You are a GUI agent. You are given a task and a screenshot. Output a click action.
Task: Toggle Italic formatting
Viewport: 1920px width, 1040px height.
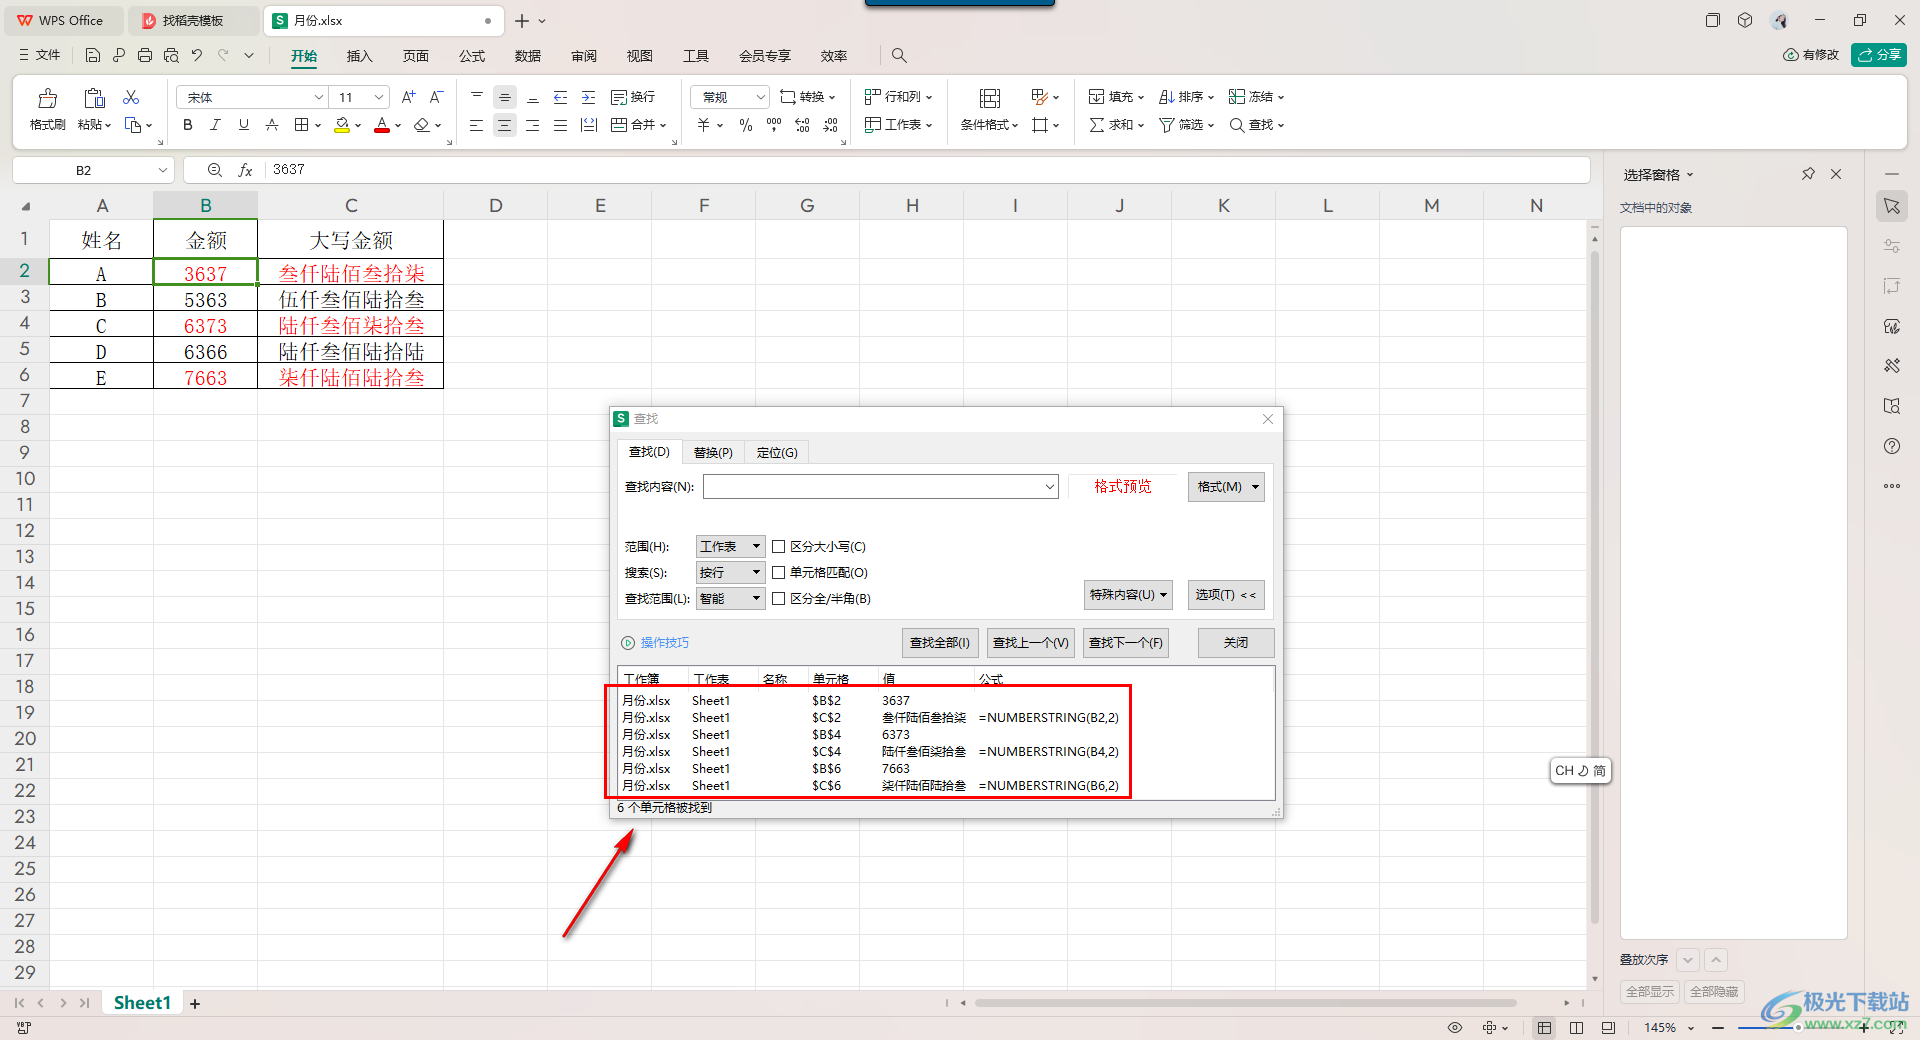coord(215,125)
